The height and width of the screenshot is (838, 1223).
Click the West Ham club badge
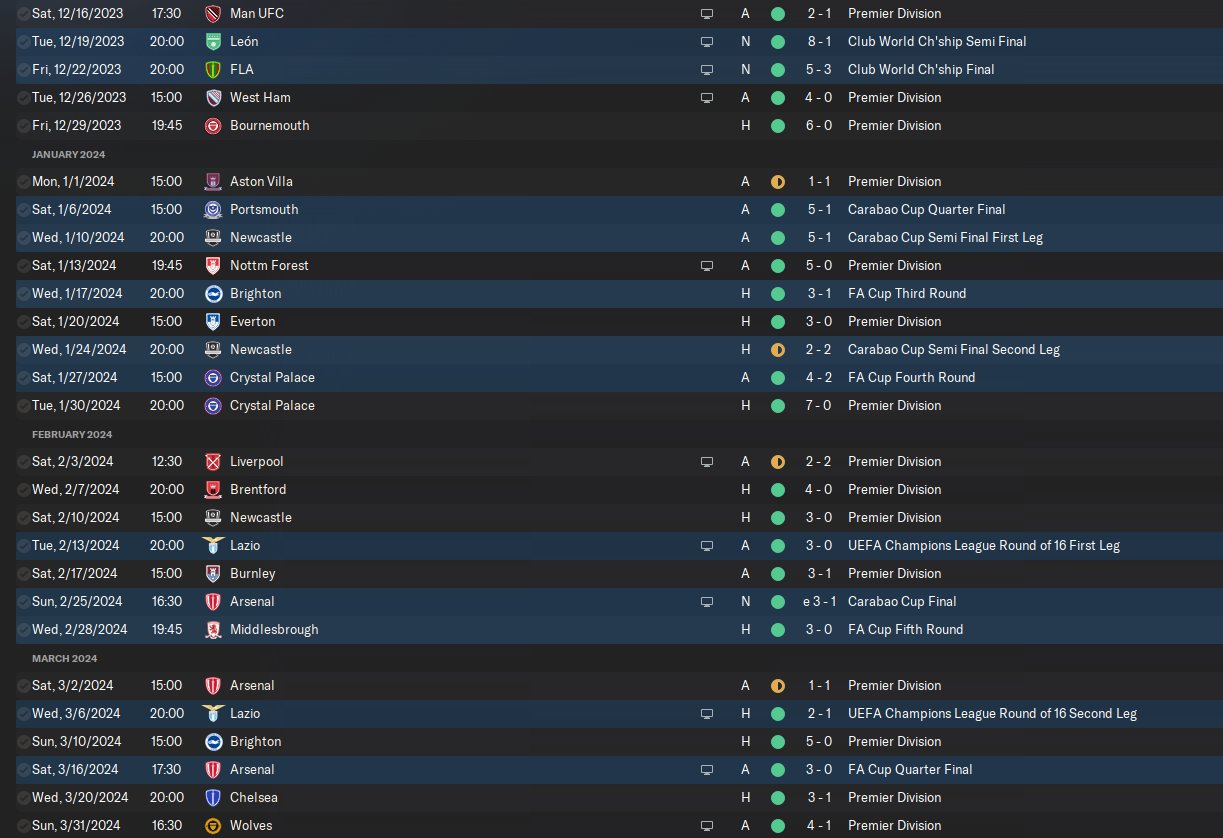click(x=212, y=97)
